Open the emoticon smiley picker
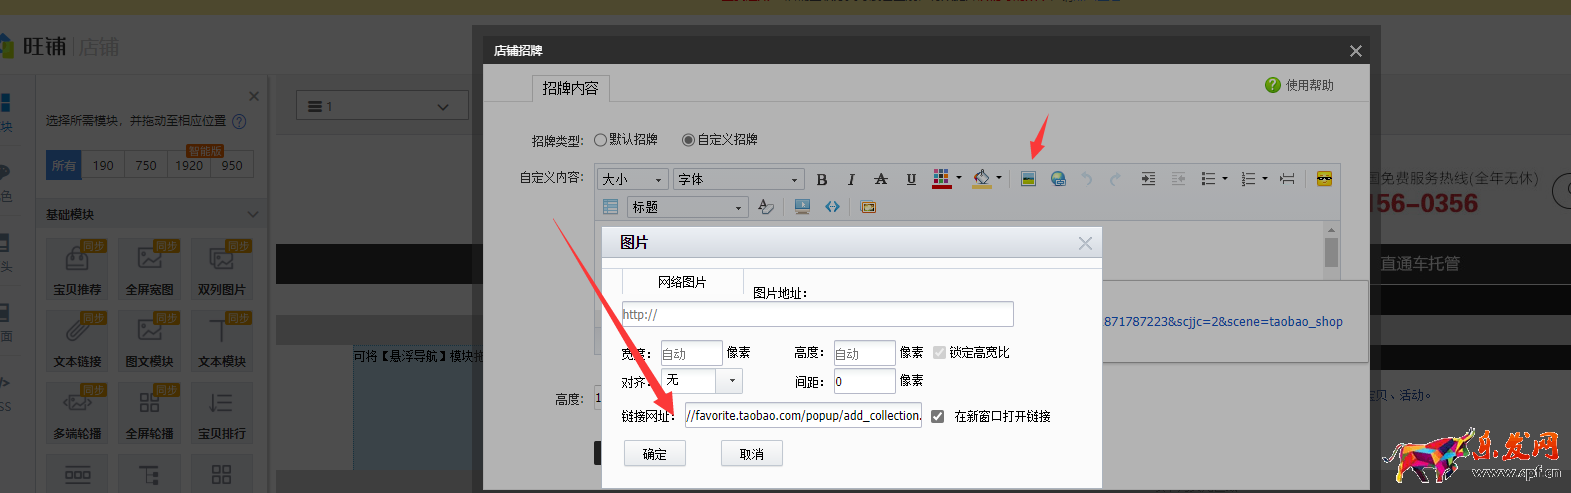Image resolution: width=1571 pixels, height=493 pixels. (x=1324, y=179)
